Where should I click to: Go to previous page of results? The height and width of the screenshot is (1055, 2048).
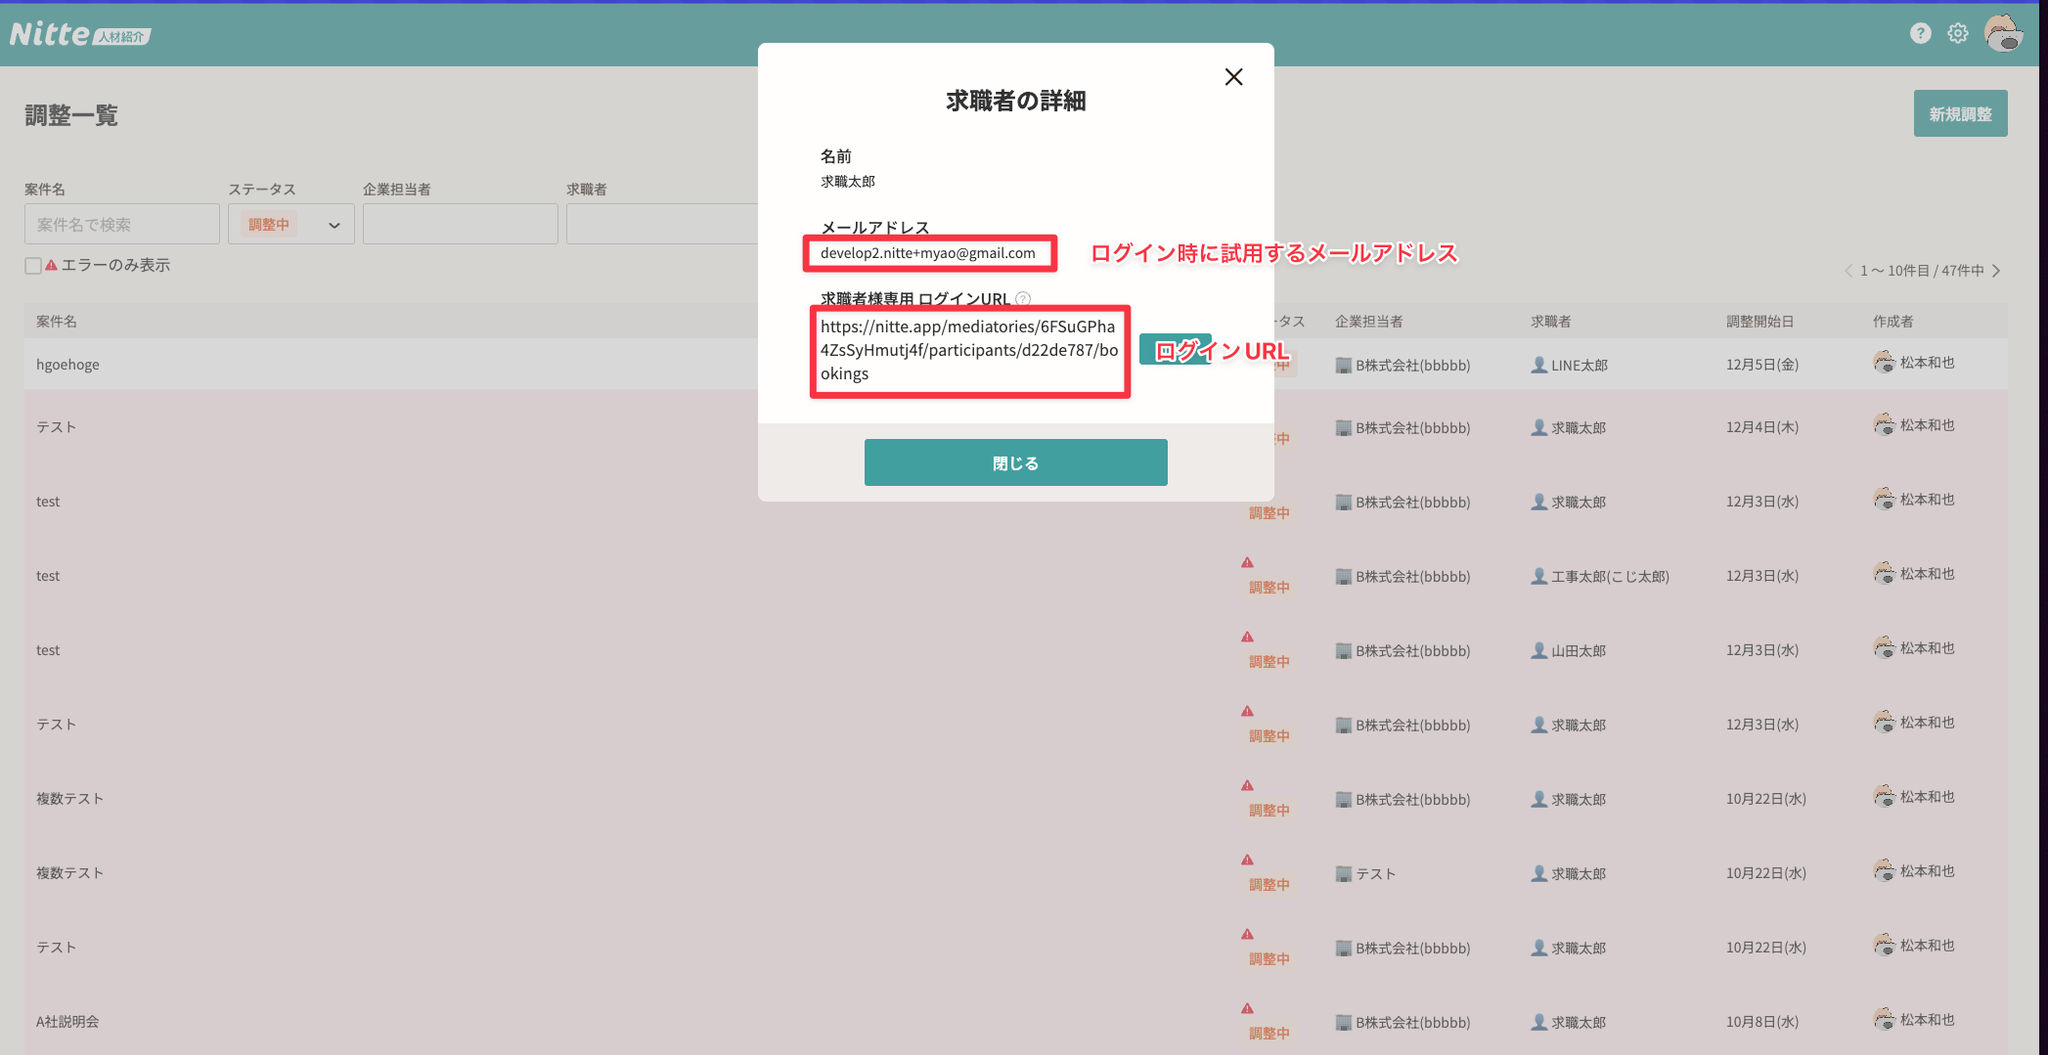tap(1848, 271)
